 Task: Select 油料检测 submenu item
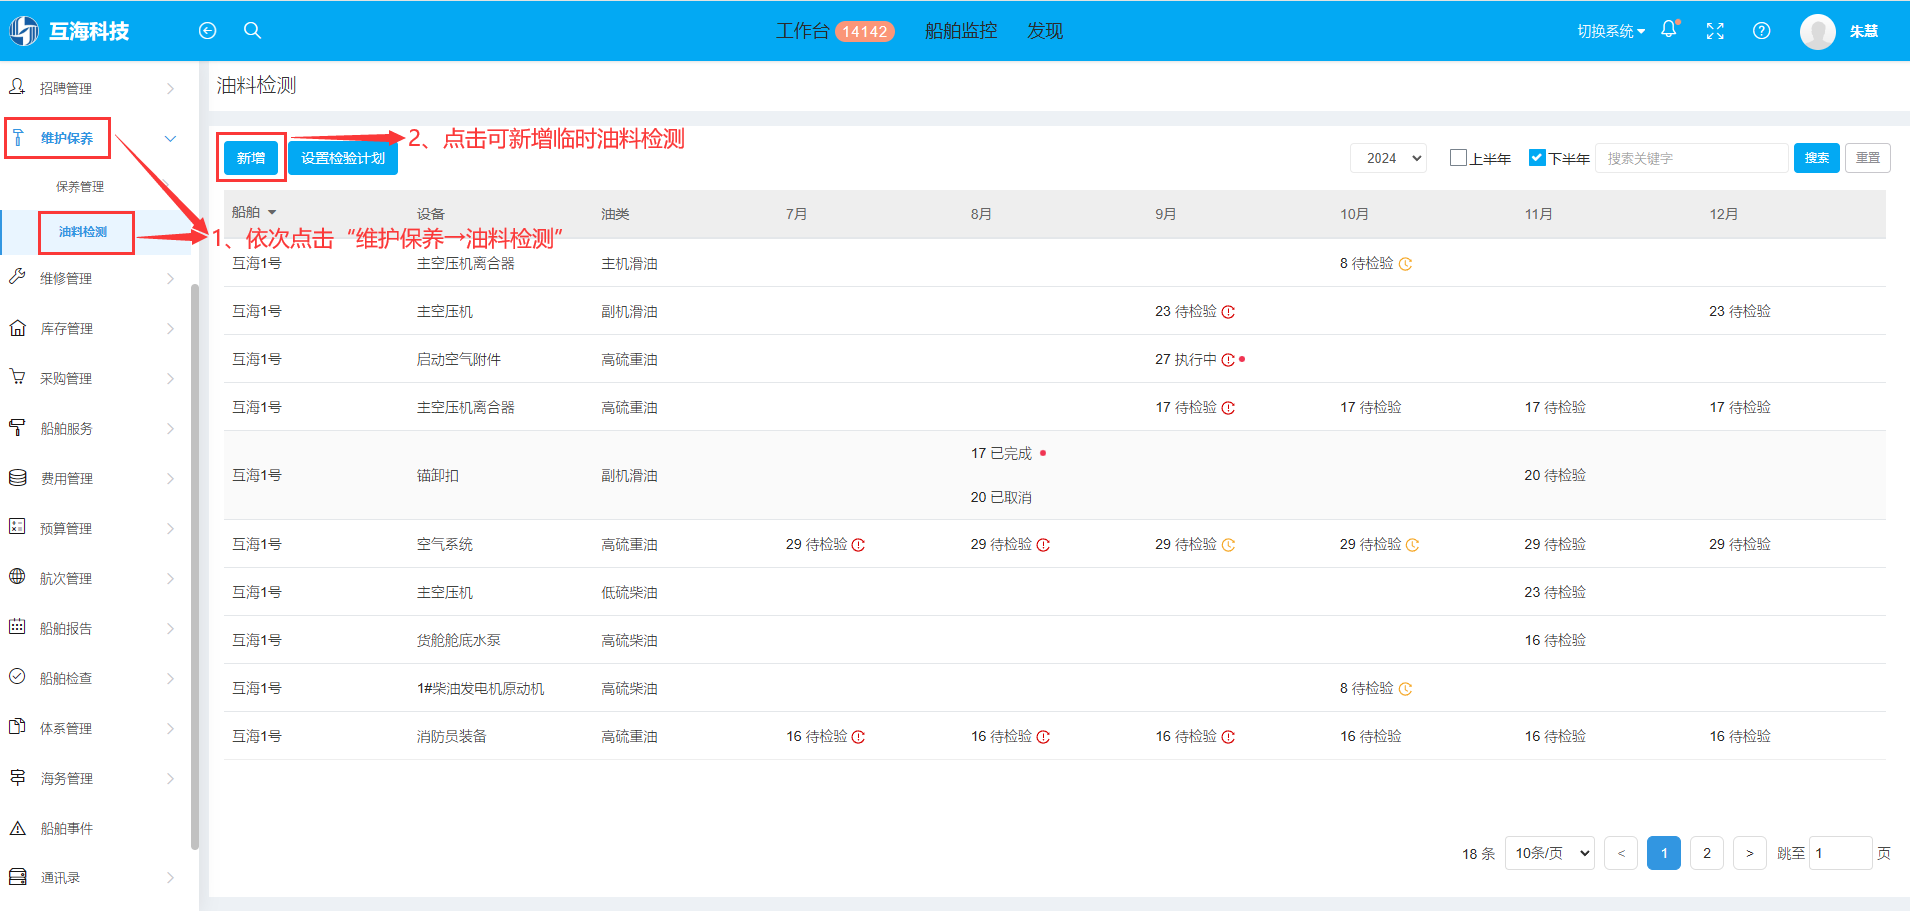(x=83, y=232)
